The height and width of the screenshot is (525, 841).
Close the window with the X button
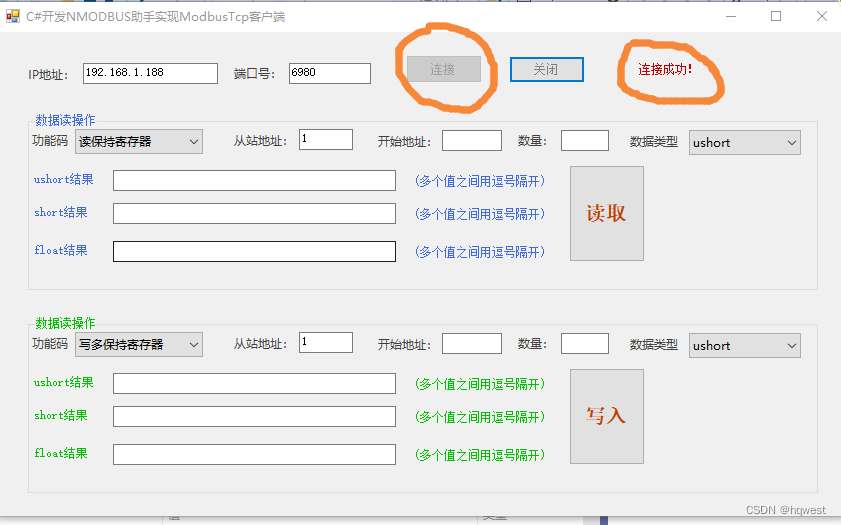pyautogui.click(x=822, y=17)
